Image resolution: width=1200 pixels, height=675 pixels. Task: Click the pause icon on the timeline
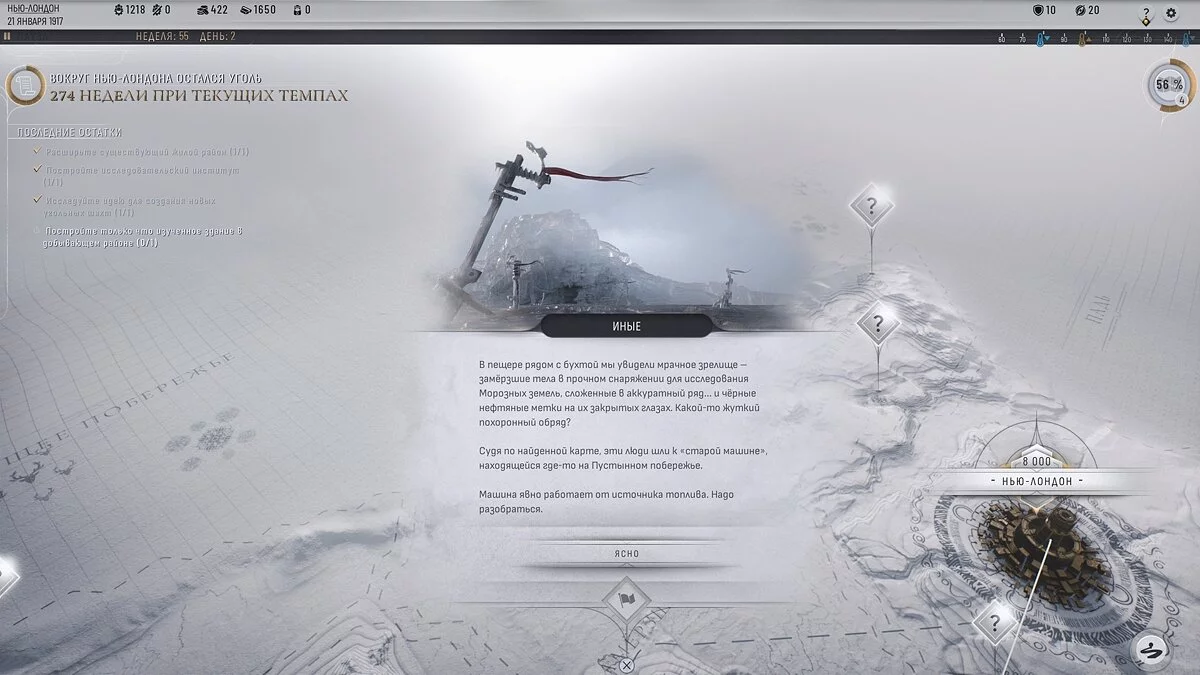coord(8,37)
